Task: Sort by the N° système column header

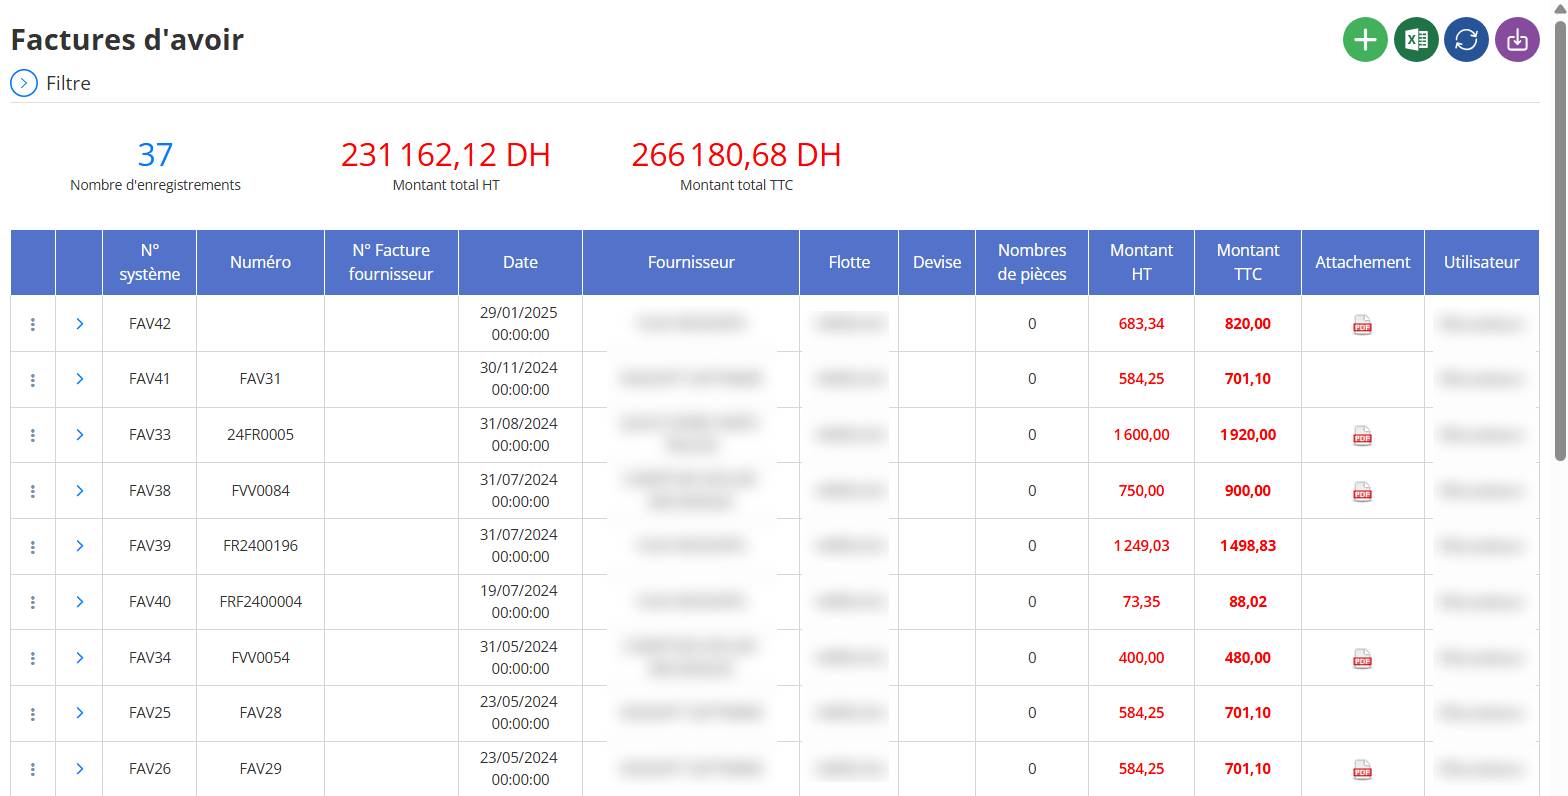Action: click(x=150, y=262)
